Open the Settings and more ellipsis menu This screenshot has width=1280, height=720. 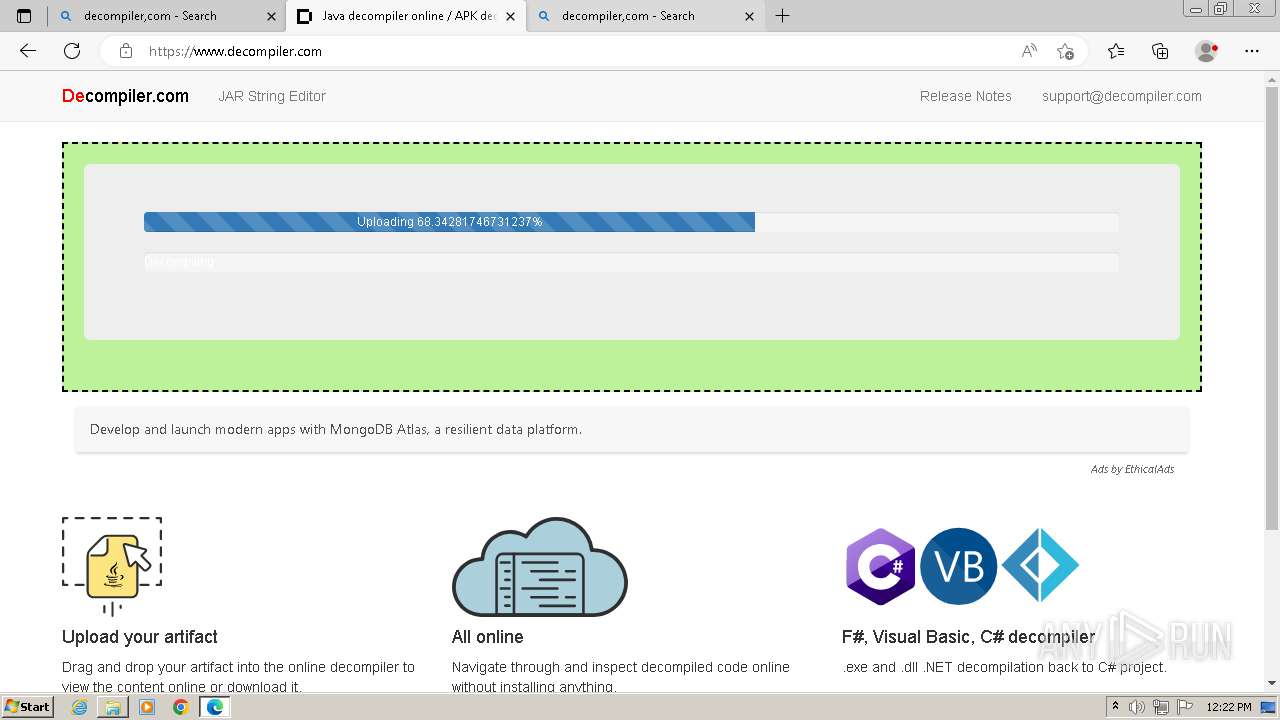[x=1252, y=51]
